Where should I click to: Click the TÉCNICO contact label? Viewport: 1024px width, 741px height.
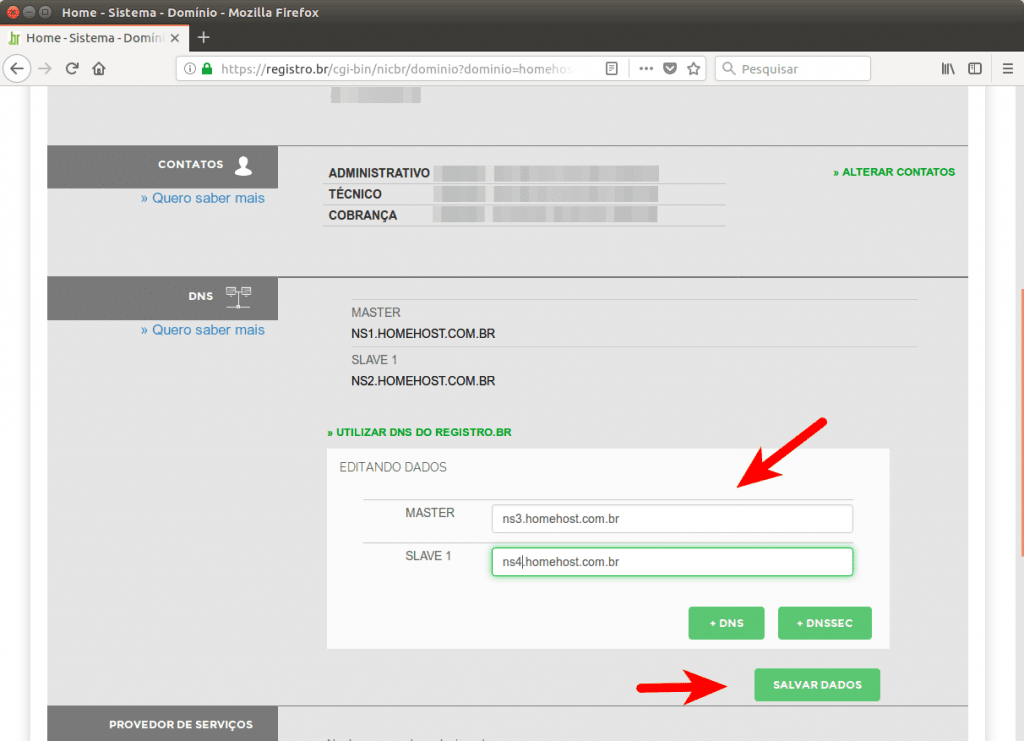coord(355,194)
